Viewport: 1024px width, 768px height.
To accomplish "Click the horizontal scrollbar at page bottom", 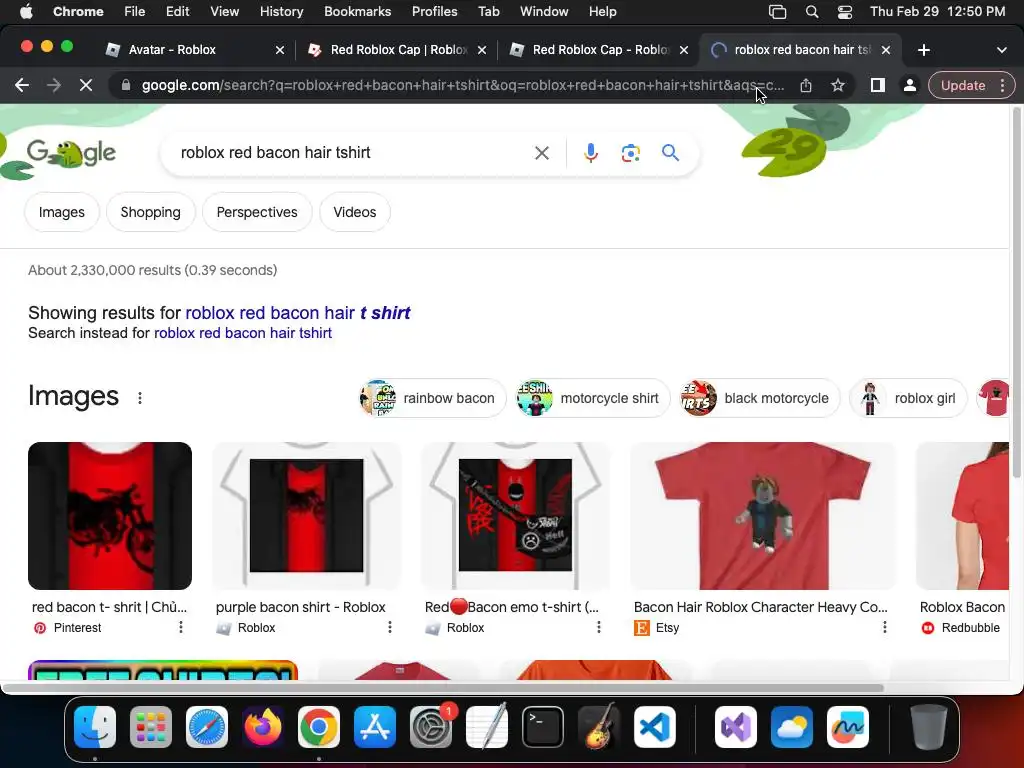I will click(x=443, y=688).
